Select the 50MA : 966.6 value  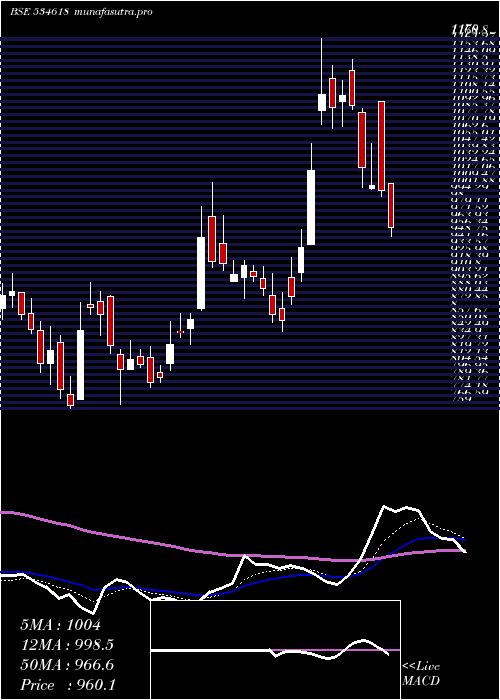(x=67, y=665)
